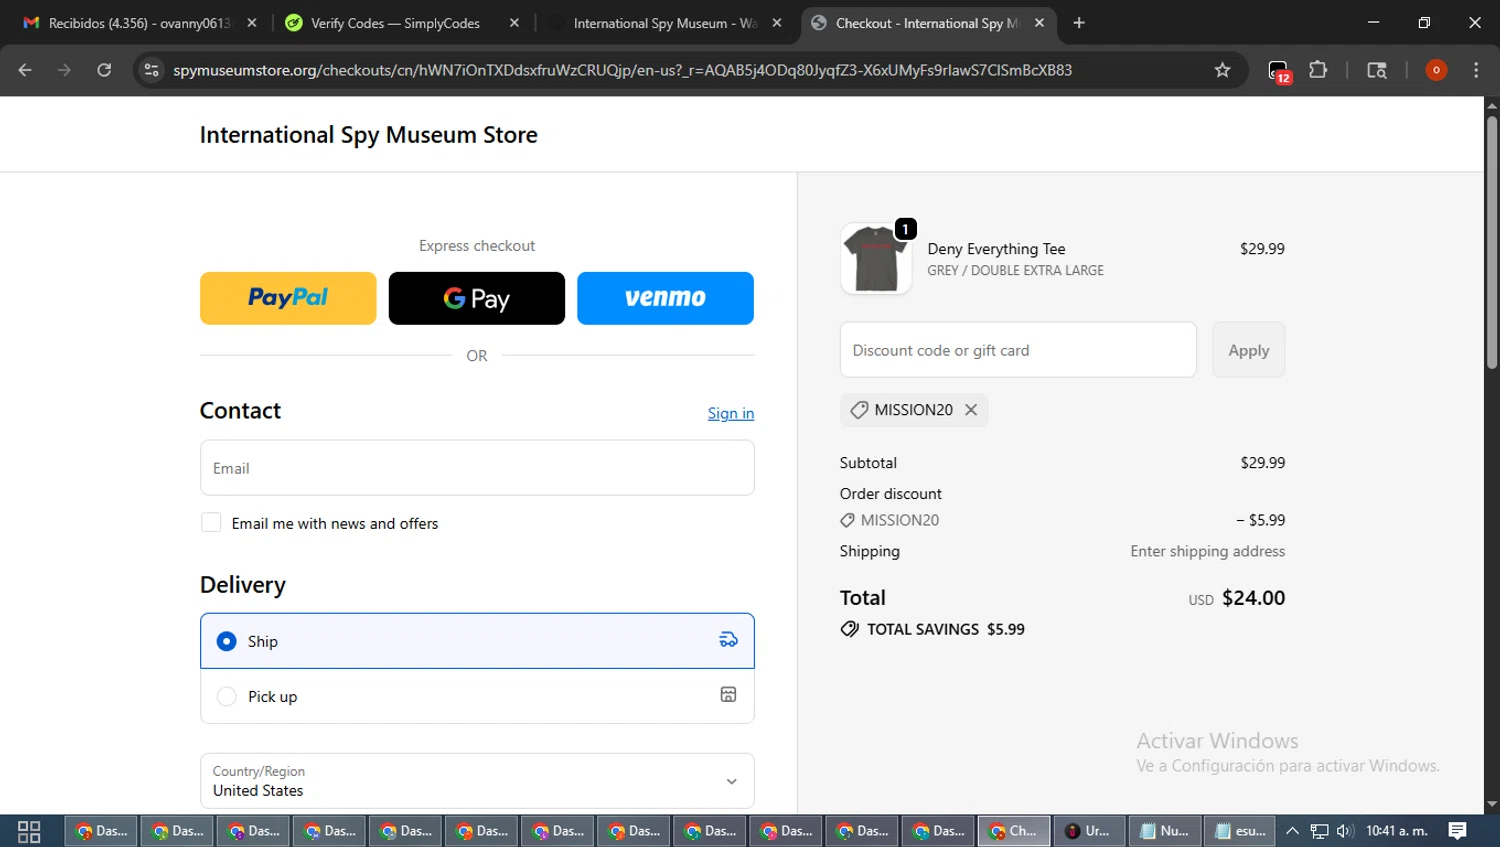Click the '– $5.99' discount amount
Image resolution: width=1500 pixels, height=847 pixels.
tap(1260, 520)
